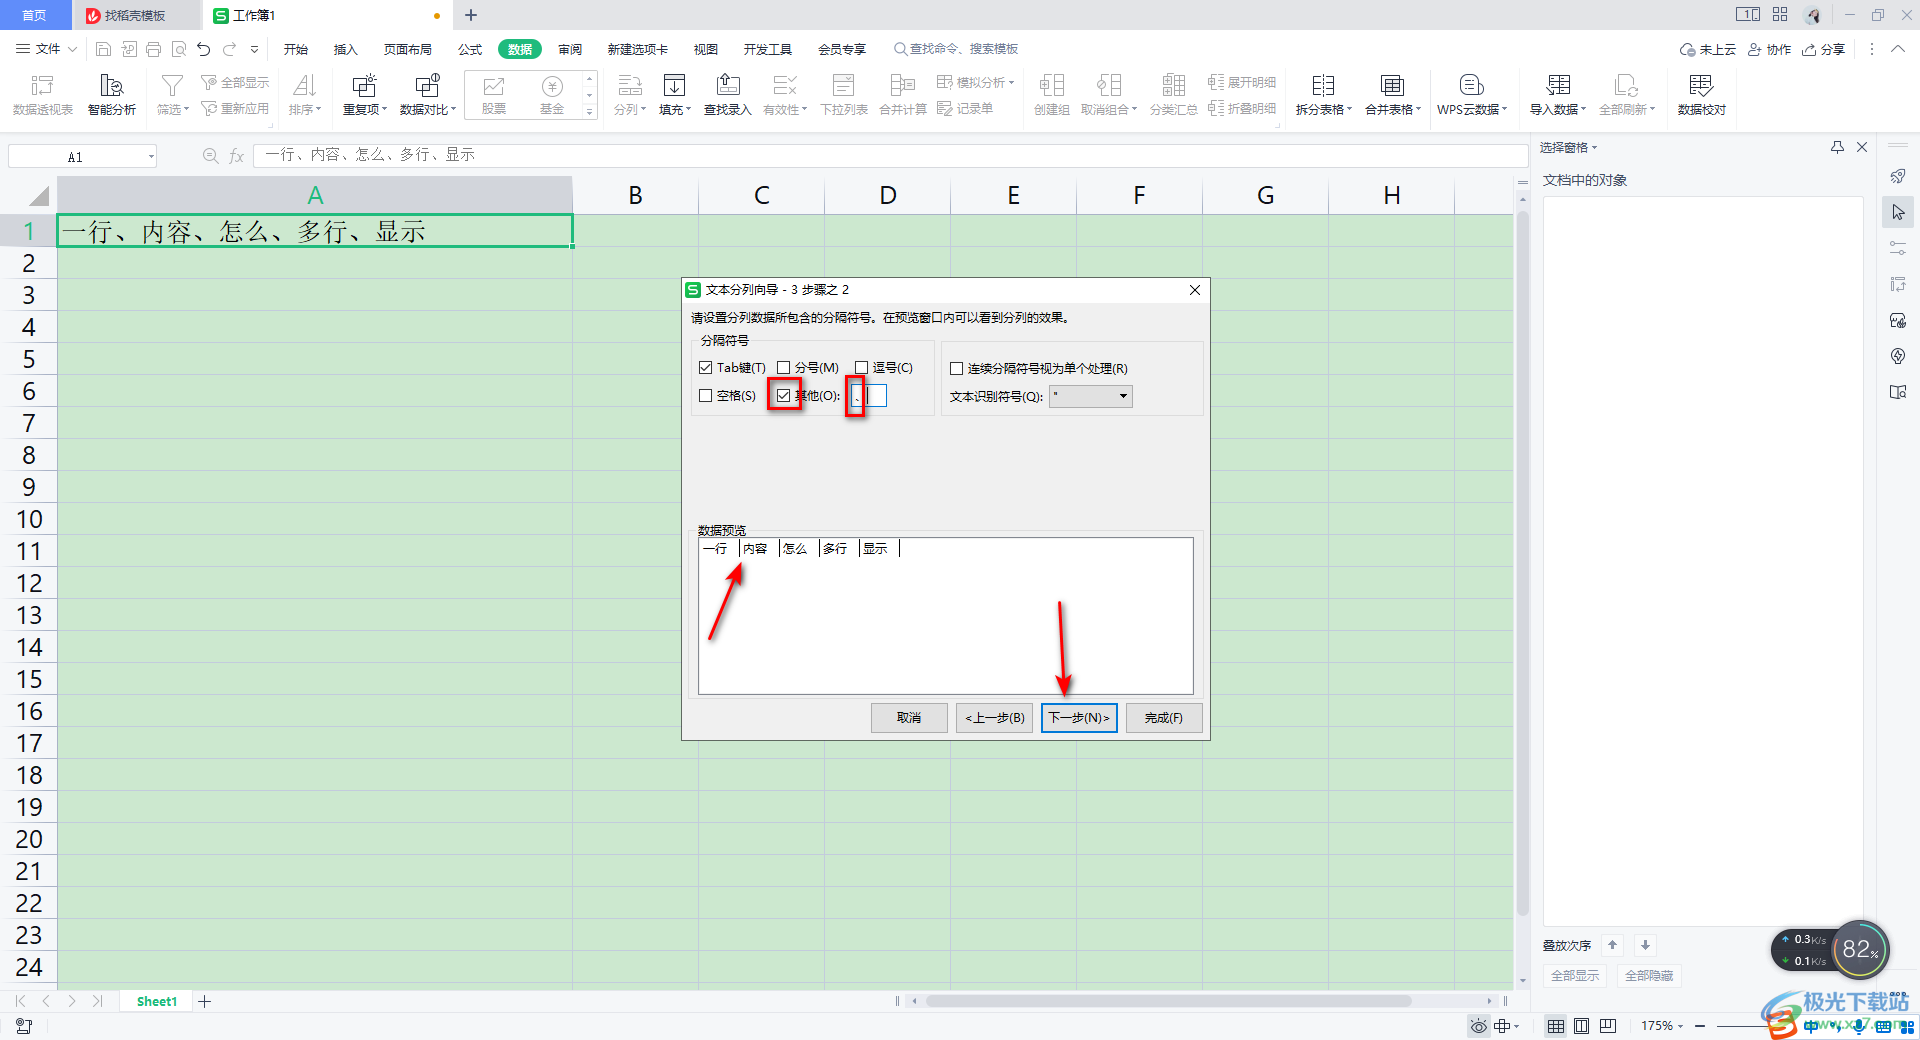Click the Save icon in quick toolbar
This screenshot has height=1040, width=1920.
click(x=103, y=49)
